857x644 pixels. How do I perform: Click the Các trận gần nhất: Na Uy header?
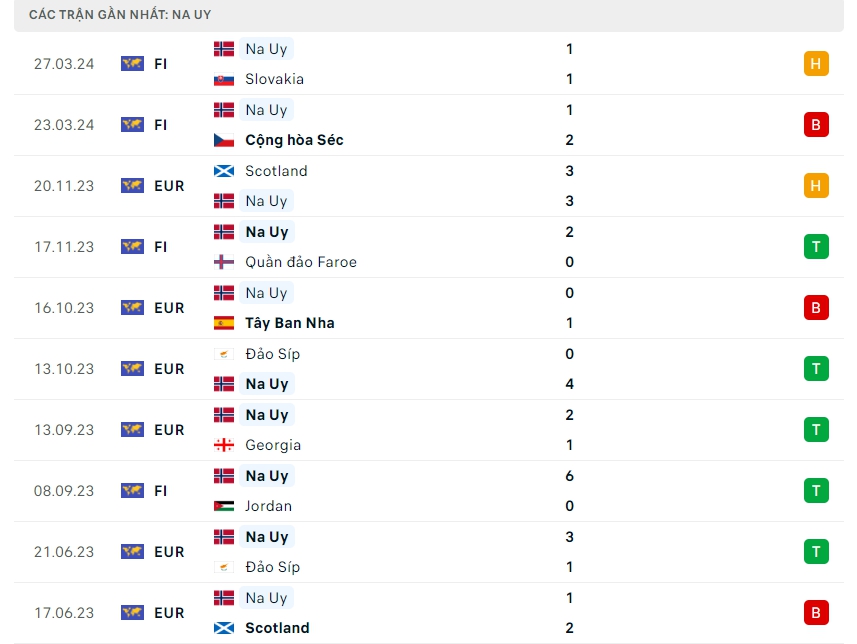click(120, 15)
